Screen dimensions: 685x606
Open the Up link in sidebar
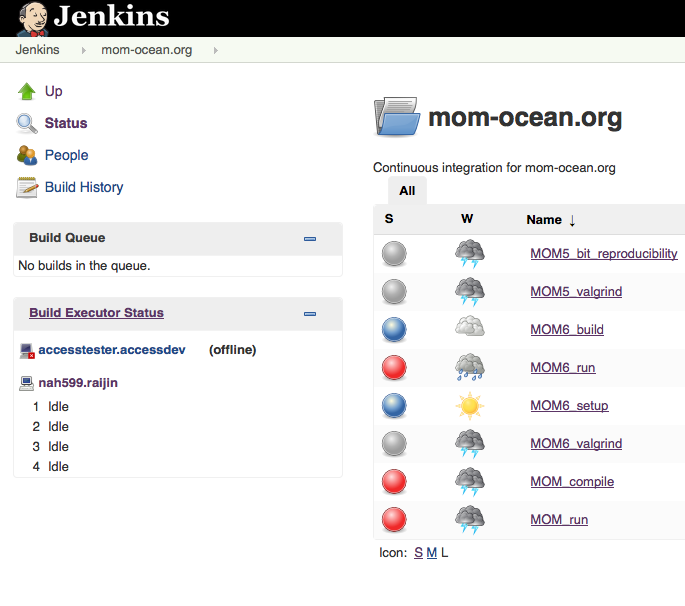54,91
